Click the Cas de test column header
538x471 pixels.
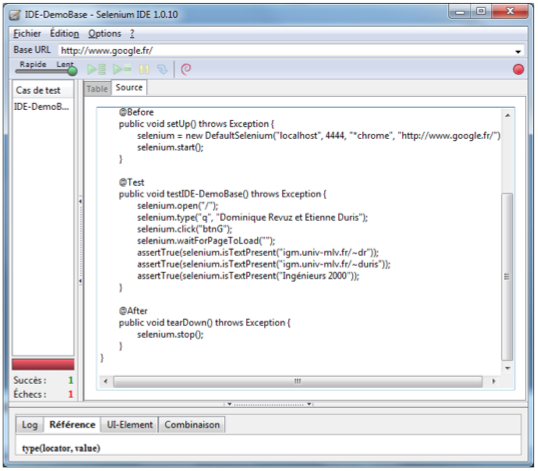pos(43,90)
